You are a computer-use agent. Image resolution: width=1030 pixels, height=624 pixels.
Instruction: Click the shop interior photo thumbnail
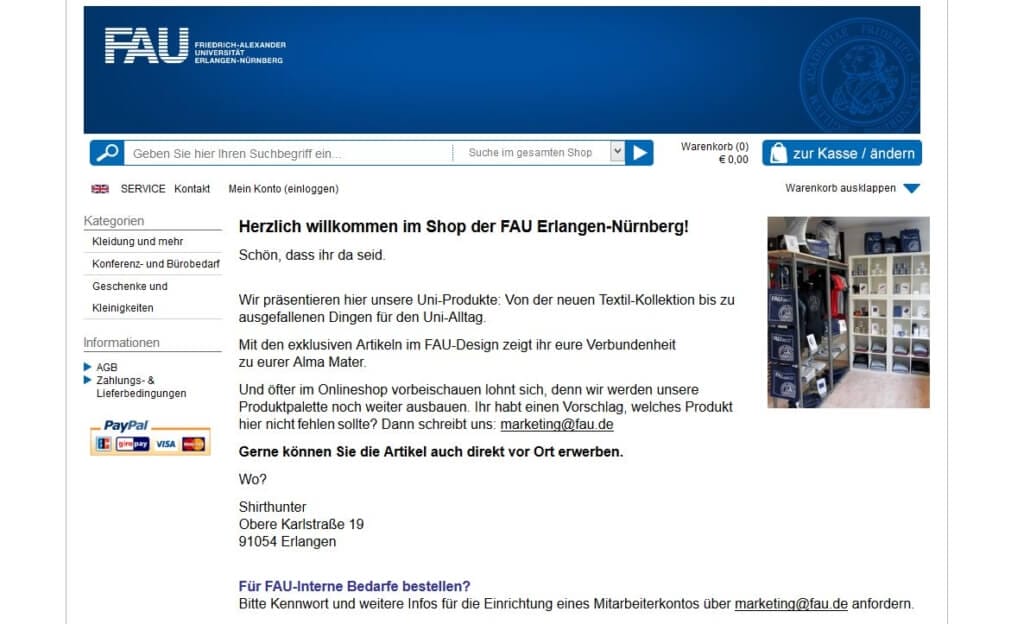[x=848, y=313]
